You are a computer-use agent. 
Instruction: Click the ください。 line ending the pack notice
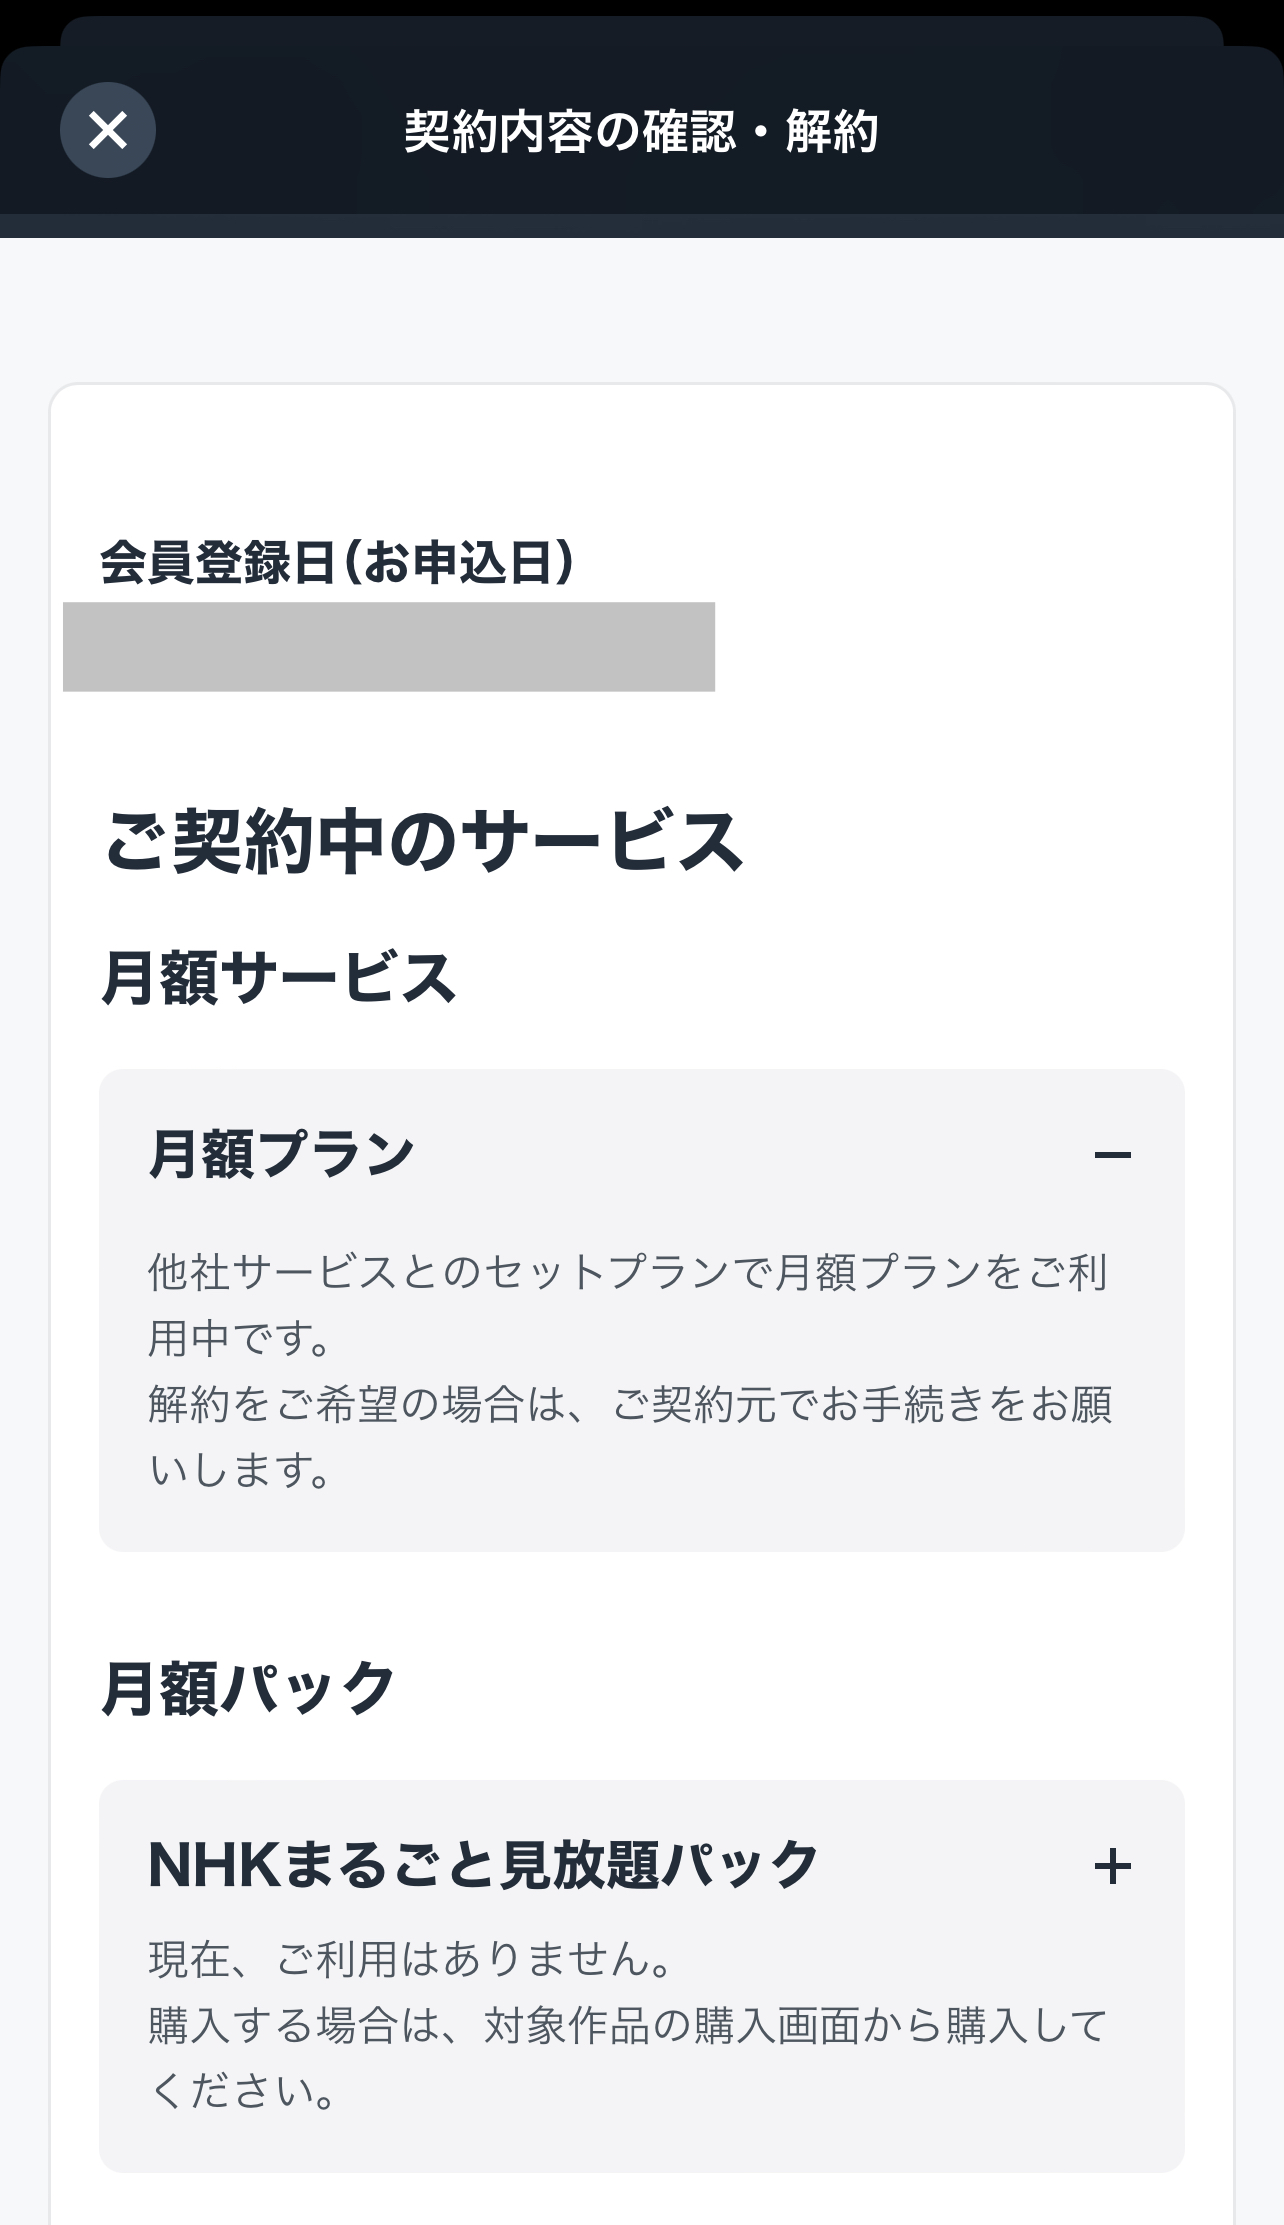pos(244,2092)
